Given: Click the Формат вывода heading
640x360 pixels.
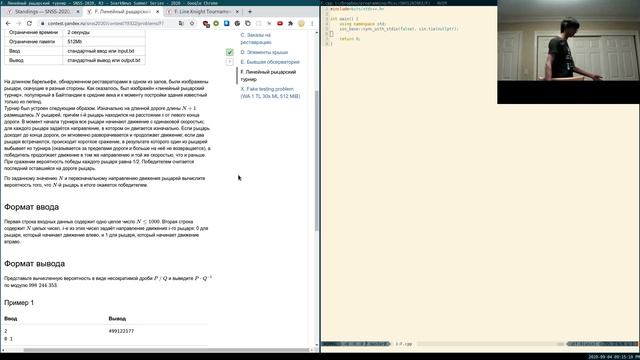Looking at the screenshot, I should [x=34, y=264].
